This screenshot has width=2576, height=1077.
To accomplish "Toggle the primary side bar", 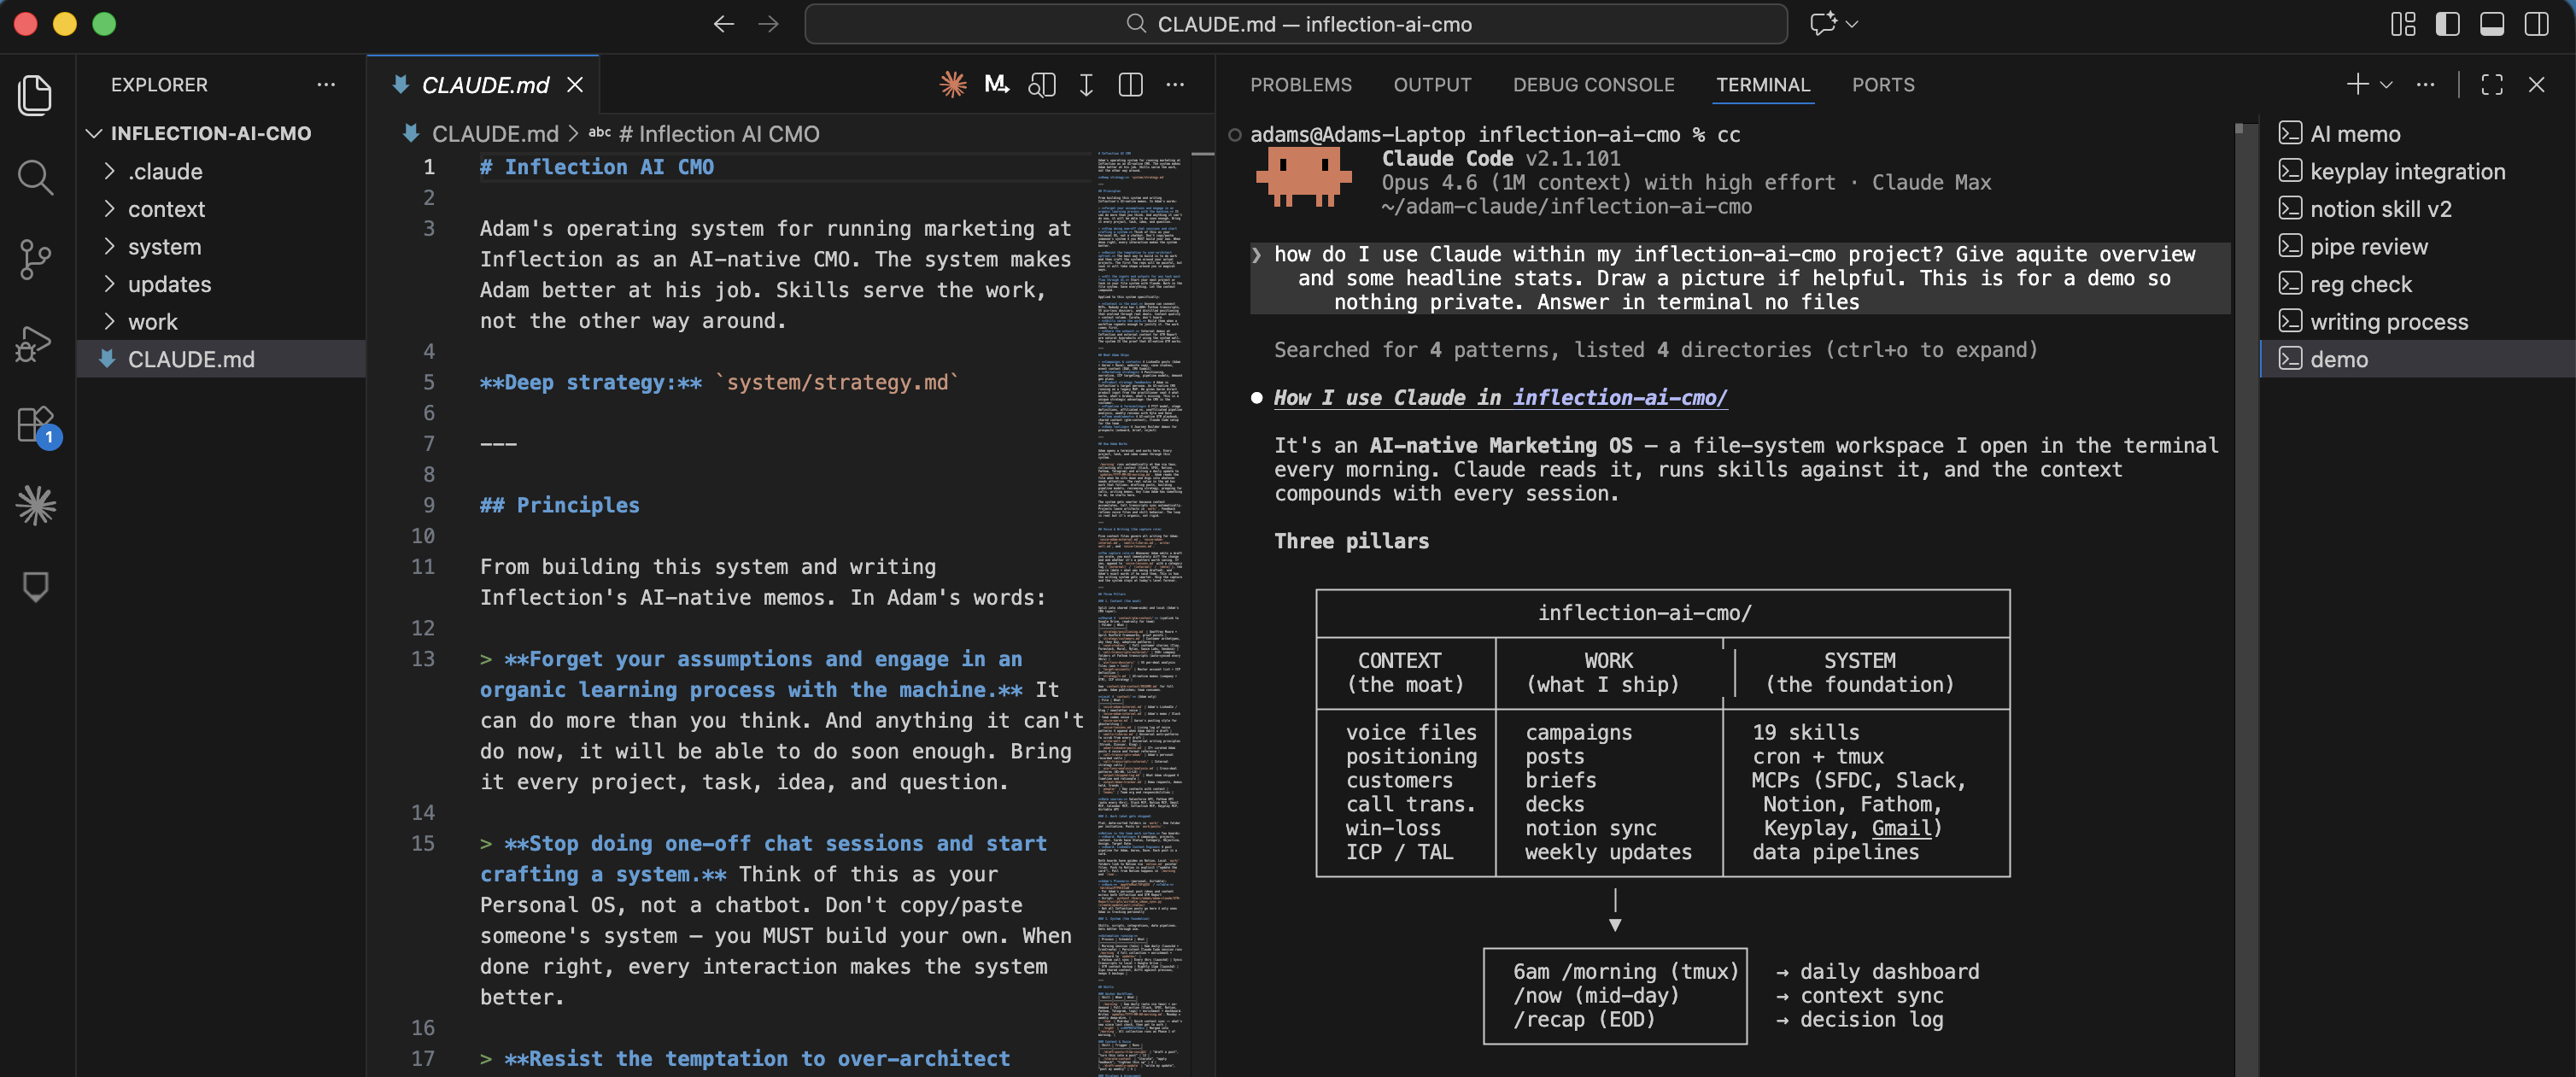I will tap(2447, 24).
